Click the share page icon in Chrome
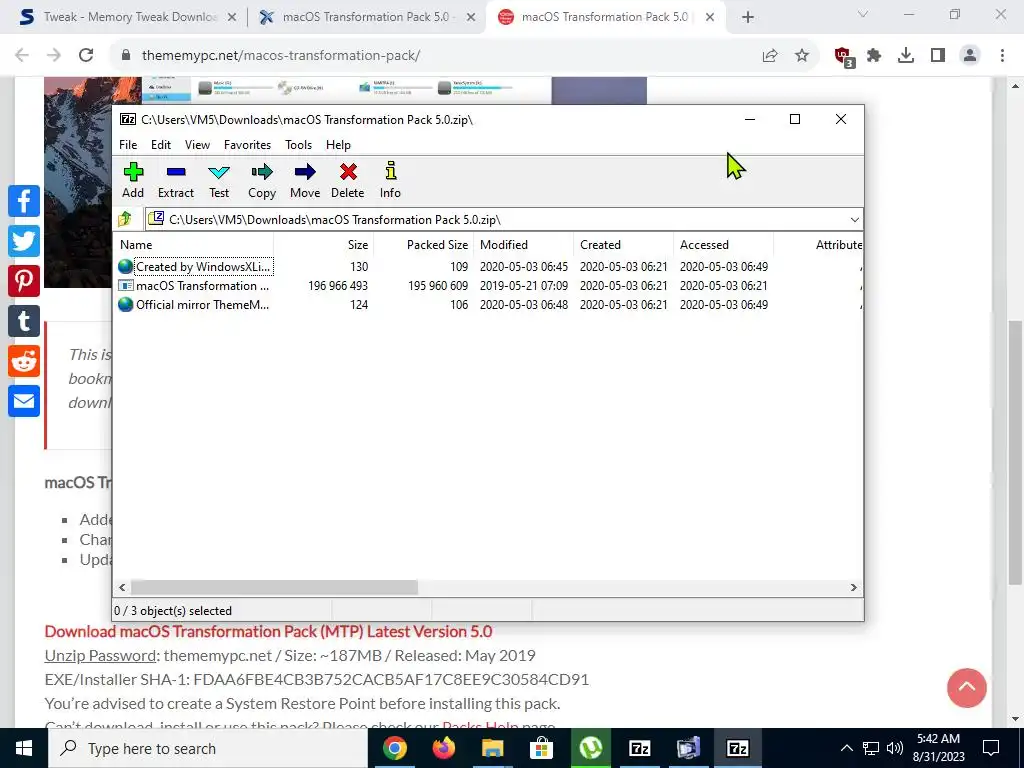Screen dimensions: 1024x768 pos(770,56)
